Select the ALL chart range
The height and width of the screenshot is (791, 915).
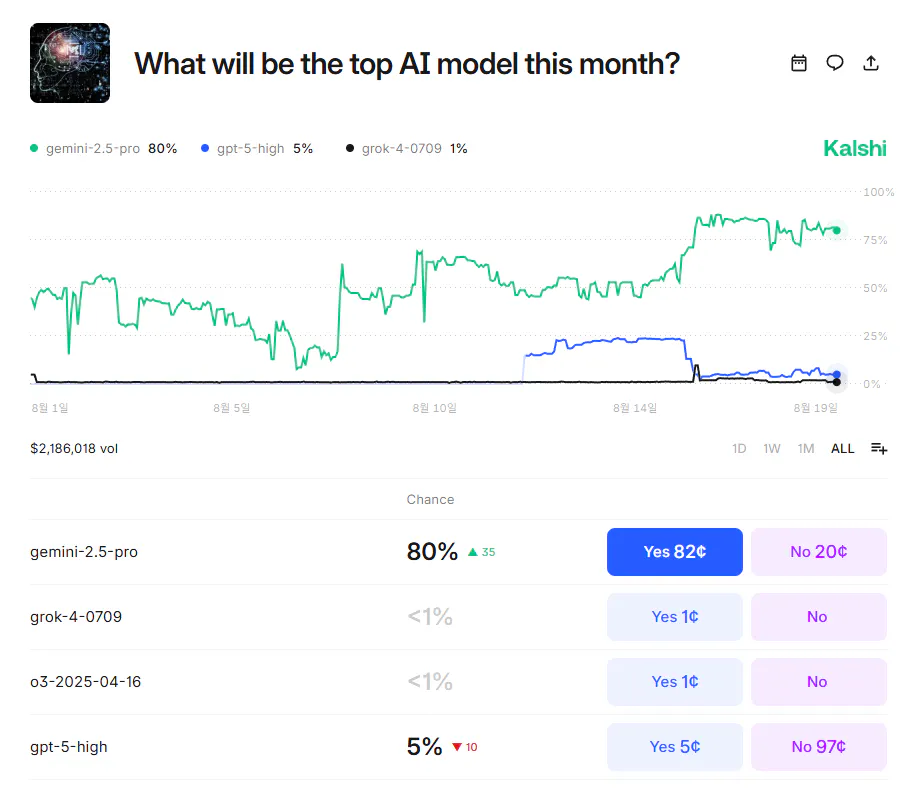[842, 448]
